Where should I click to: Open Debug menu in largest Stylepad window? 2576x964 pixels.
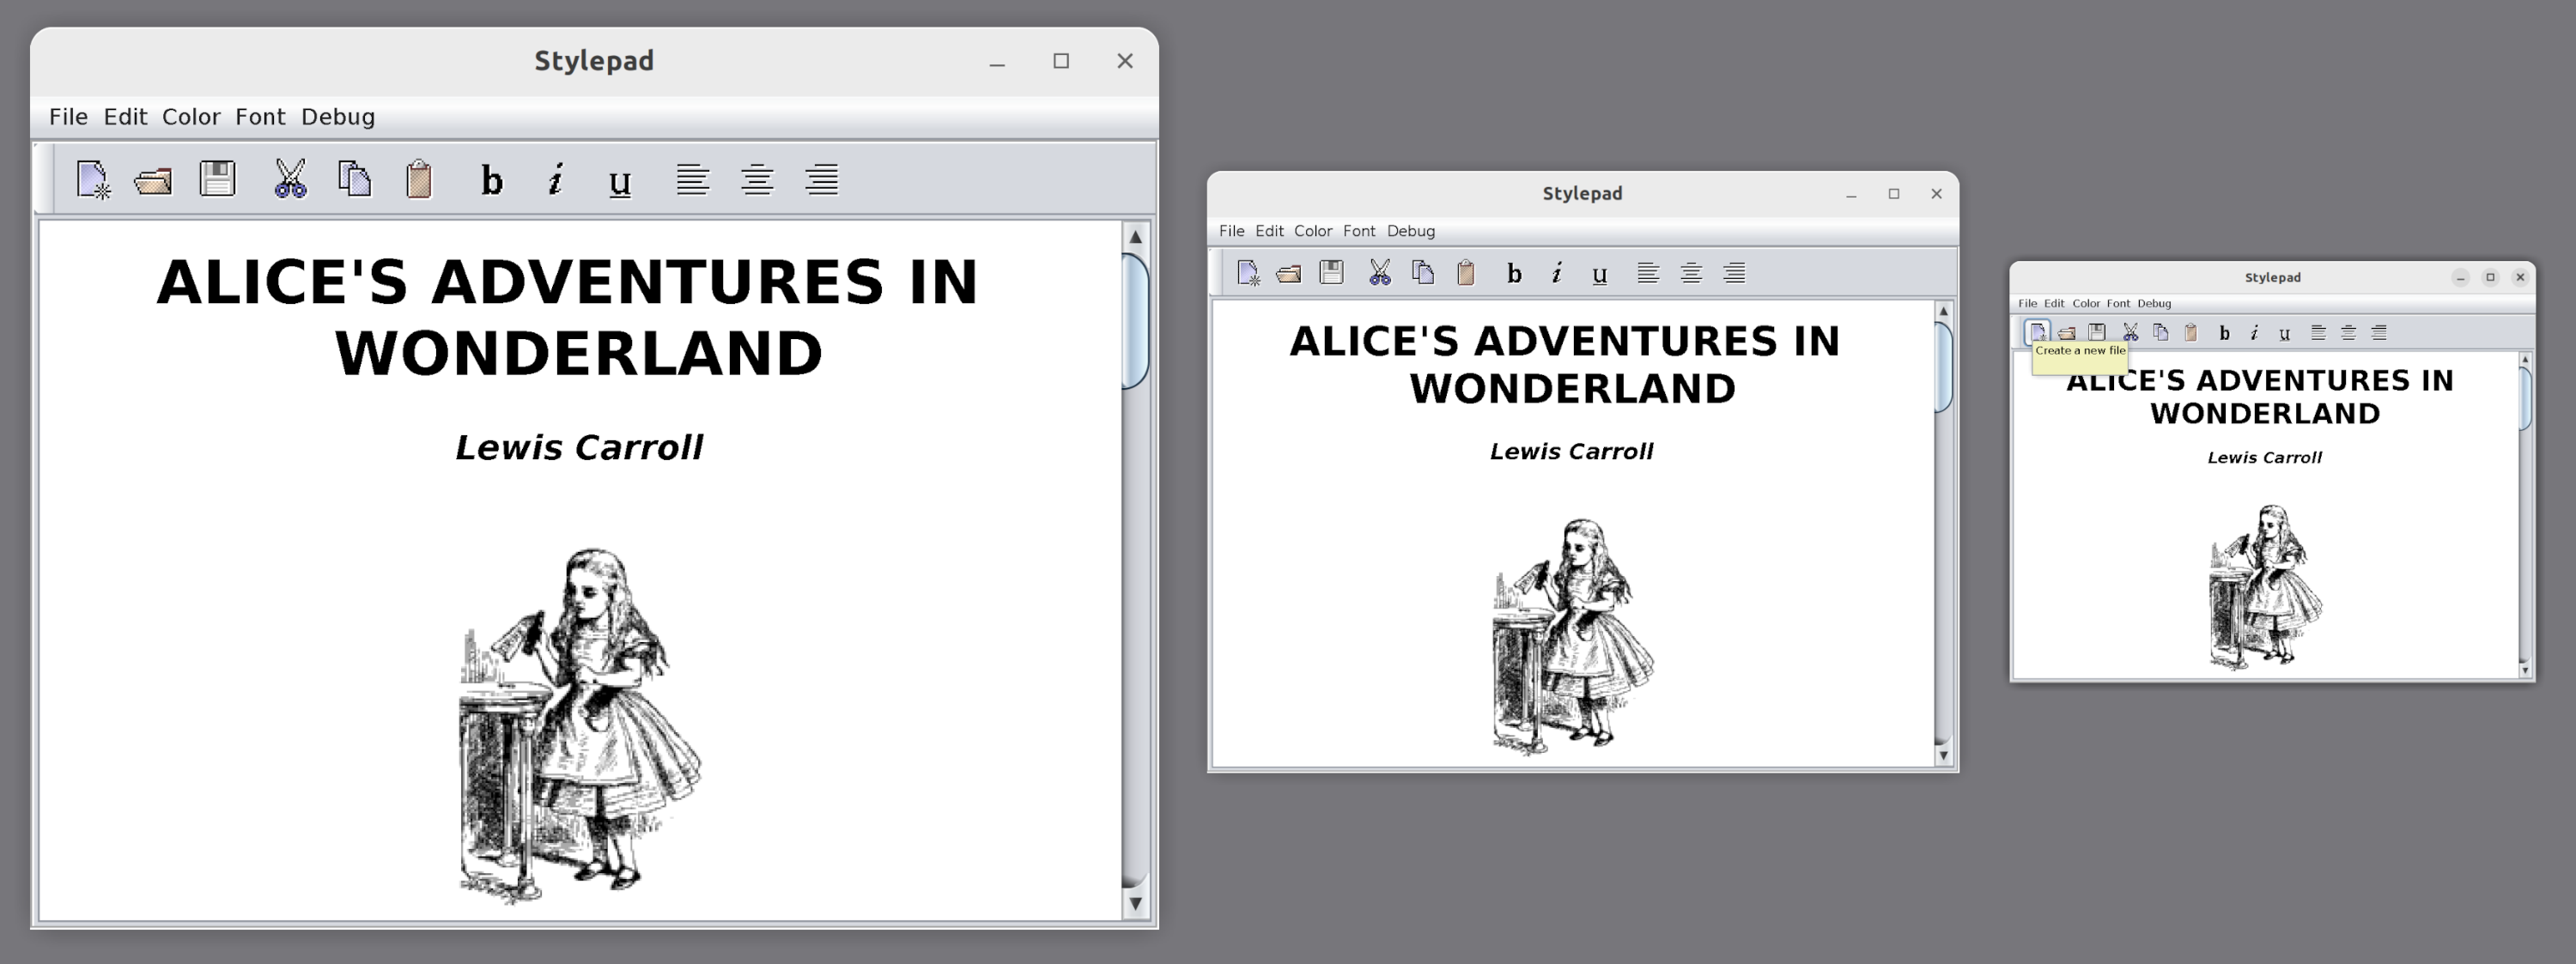pyautogui.click(x=338, y=117)
